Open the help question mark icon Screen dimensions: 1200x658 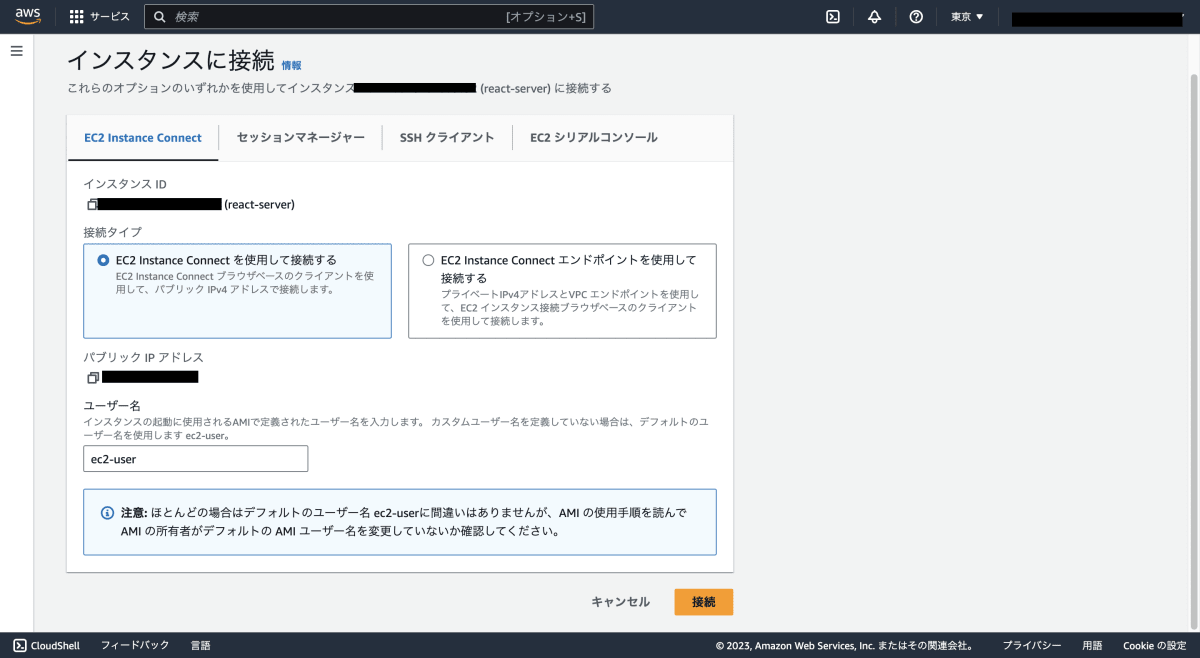point(916,17)
